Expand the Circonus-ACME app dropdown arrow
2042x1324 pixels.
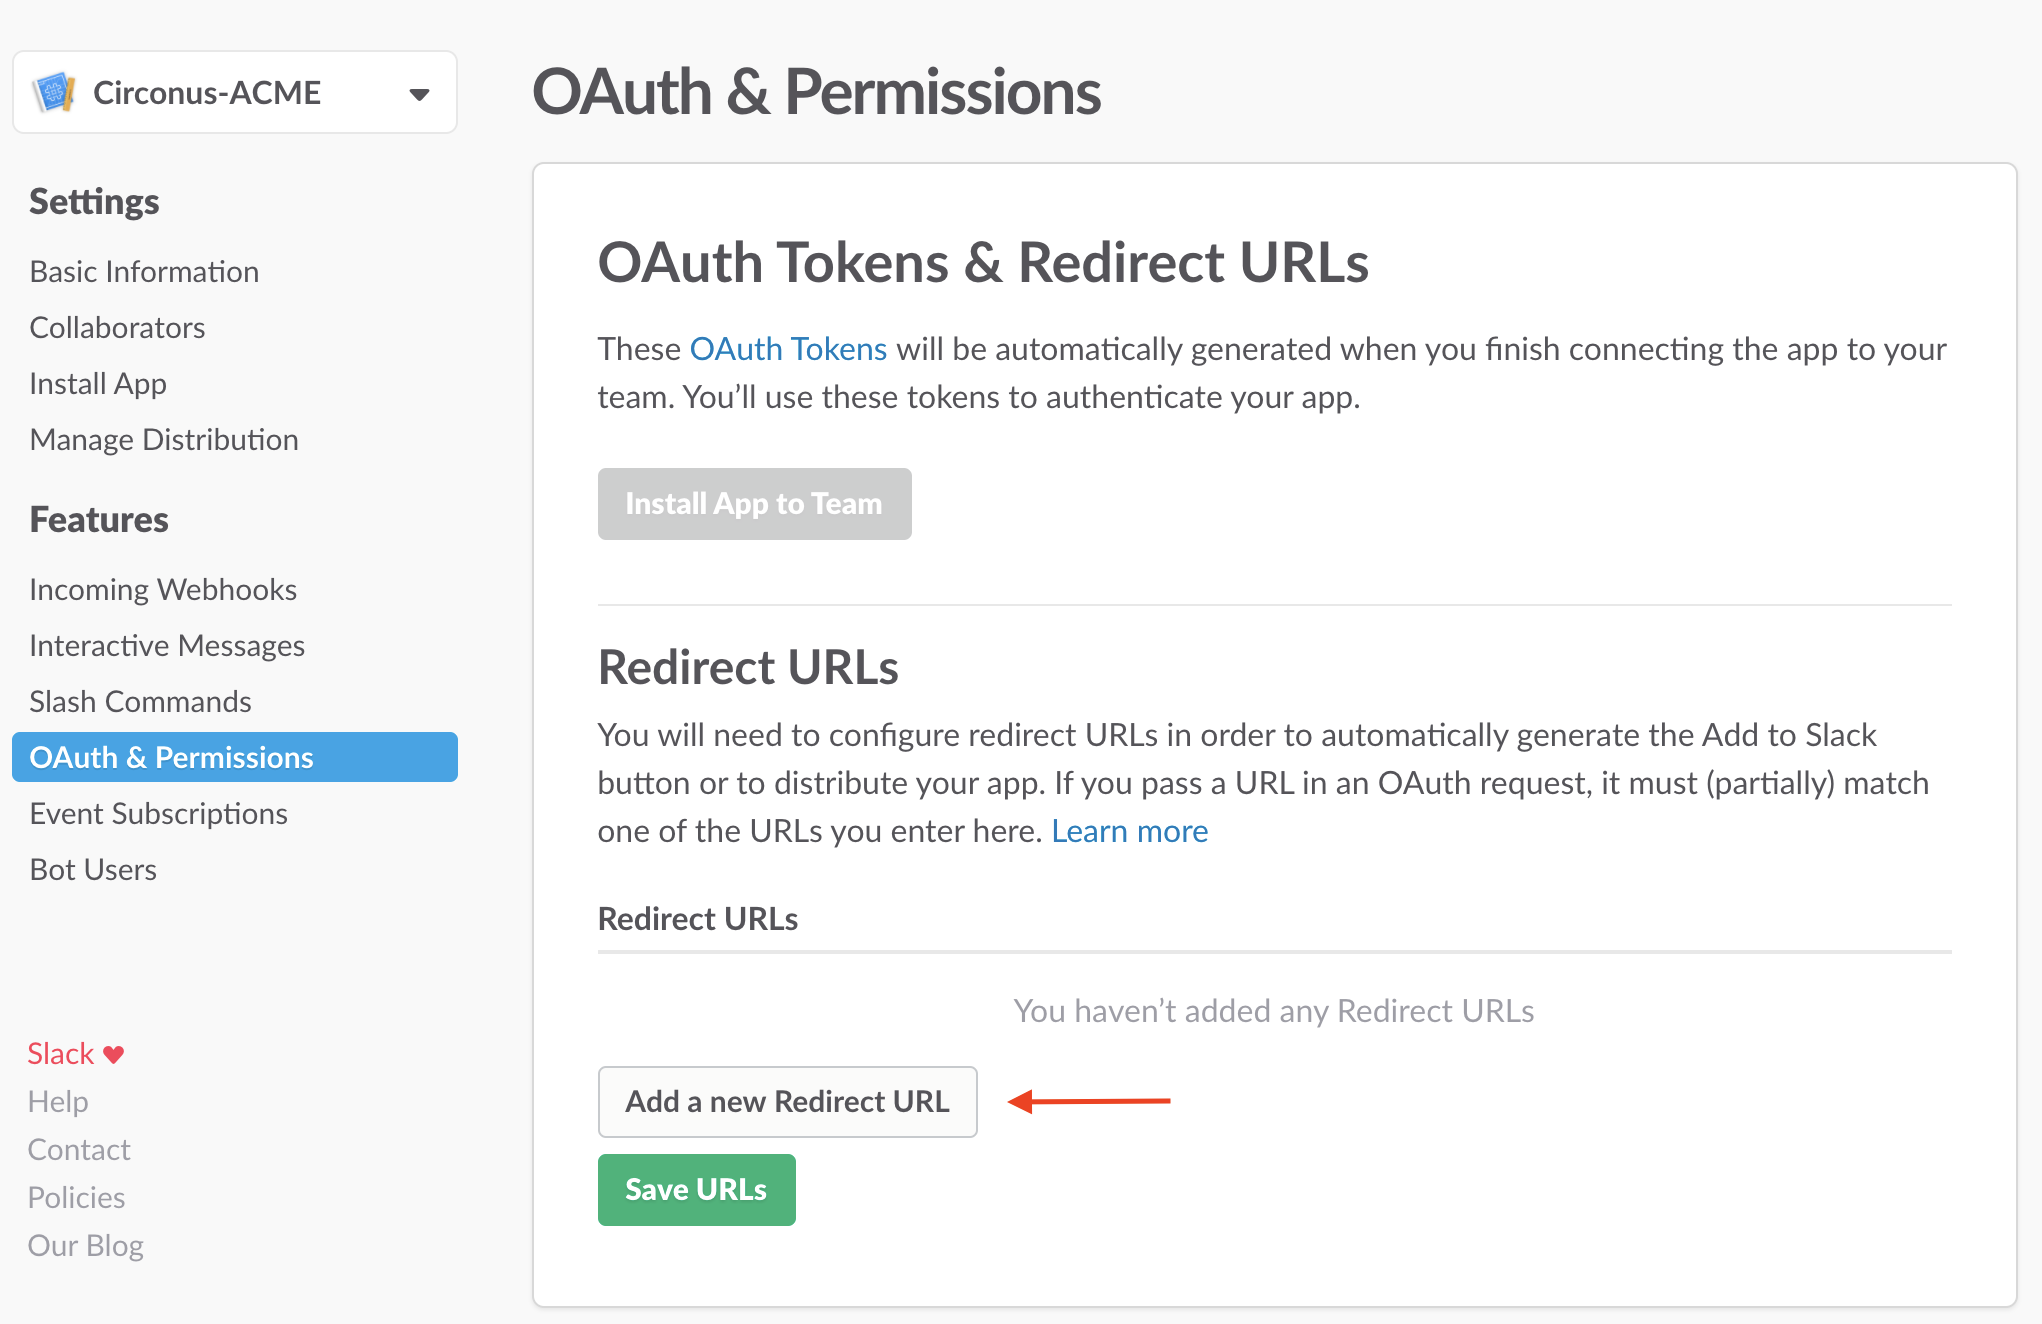pyautogui.click(x=419, y=94)
